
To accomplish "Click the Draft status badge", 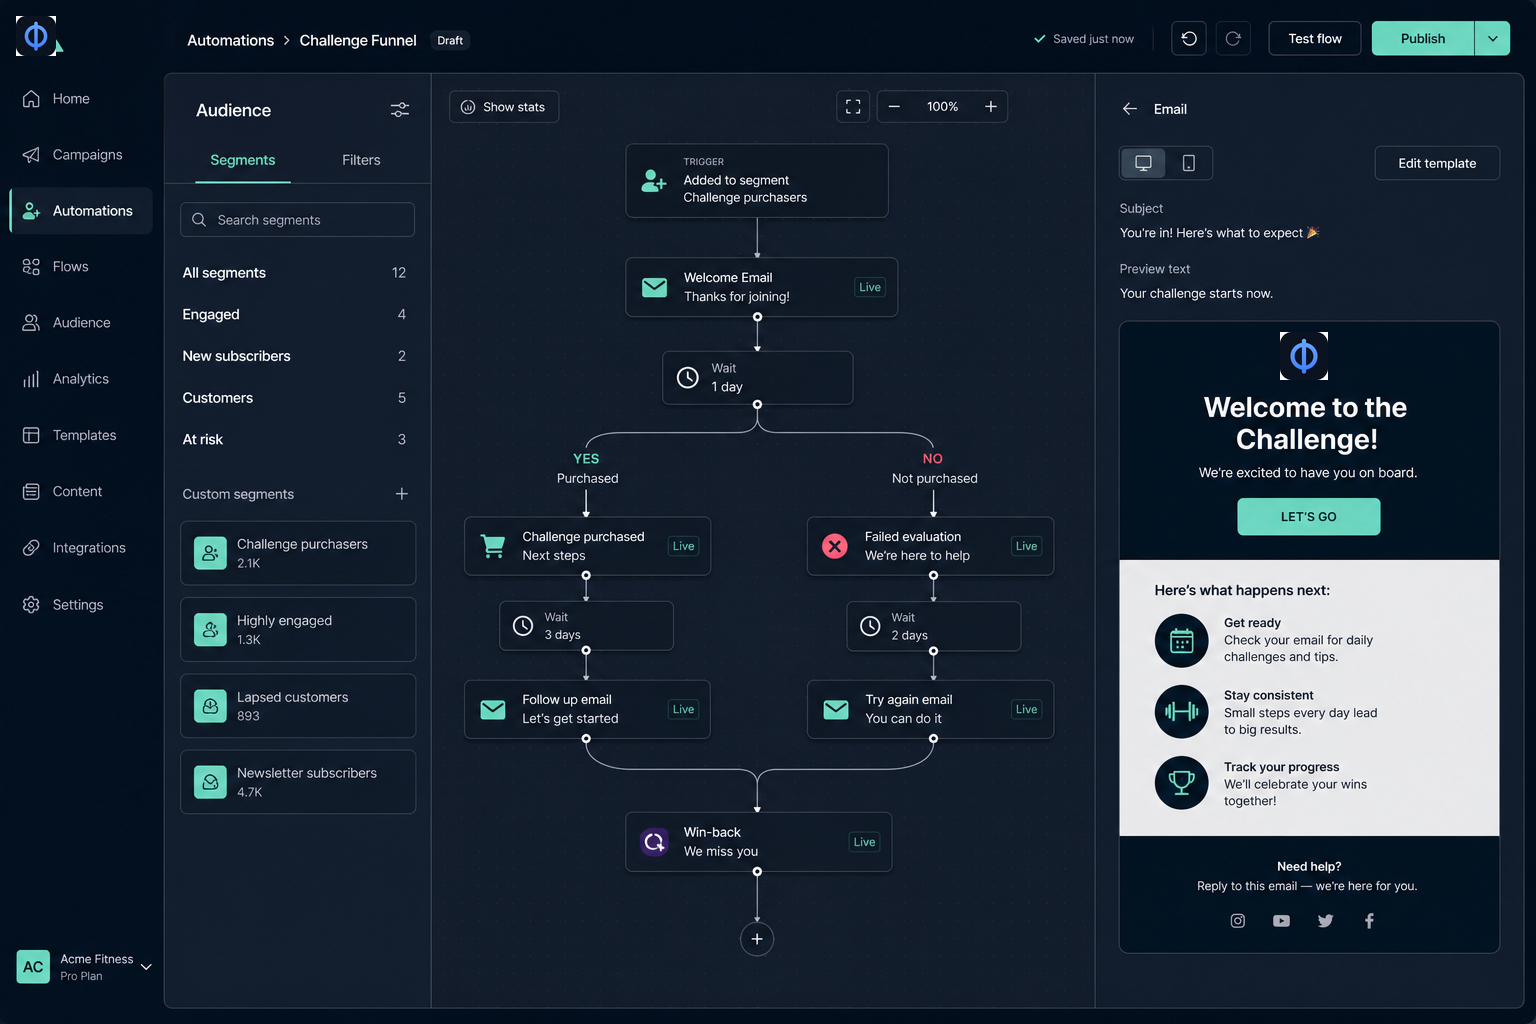I will coord(450,40).
